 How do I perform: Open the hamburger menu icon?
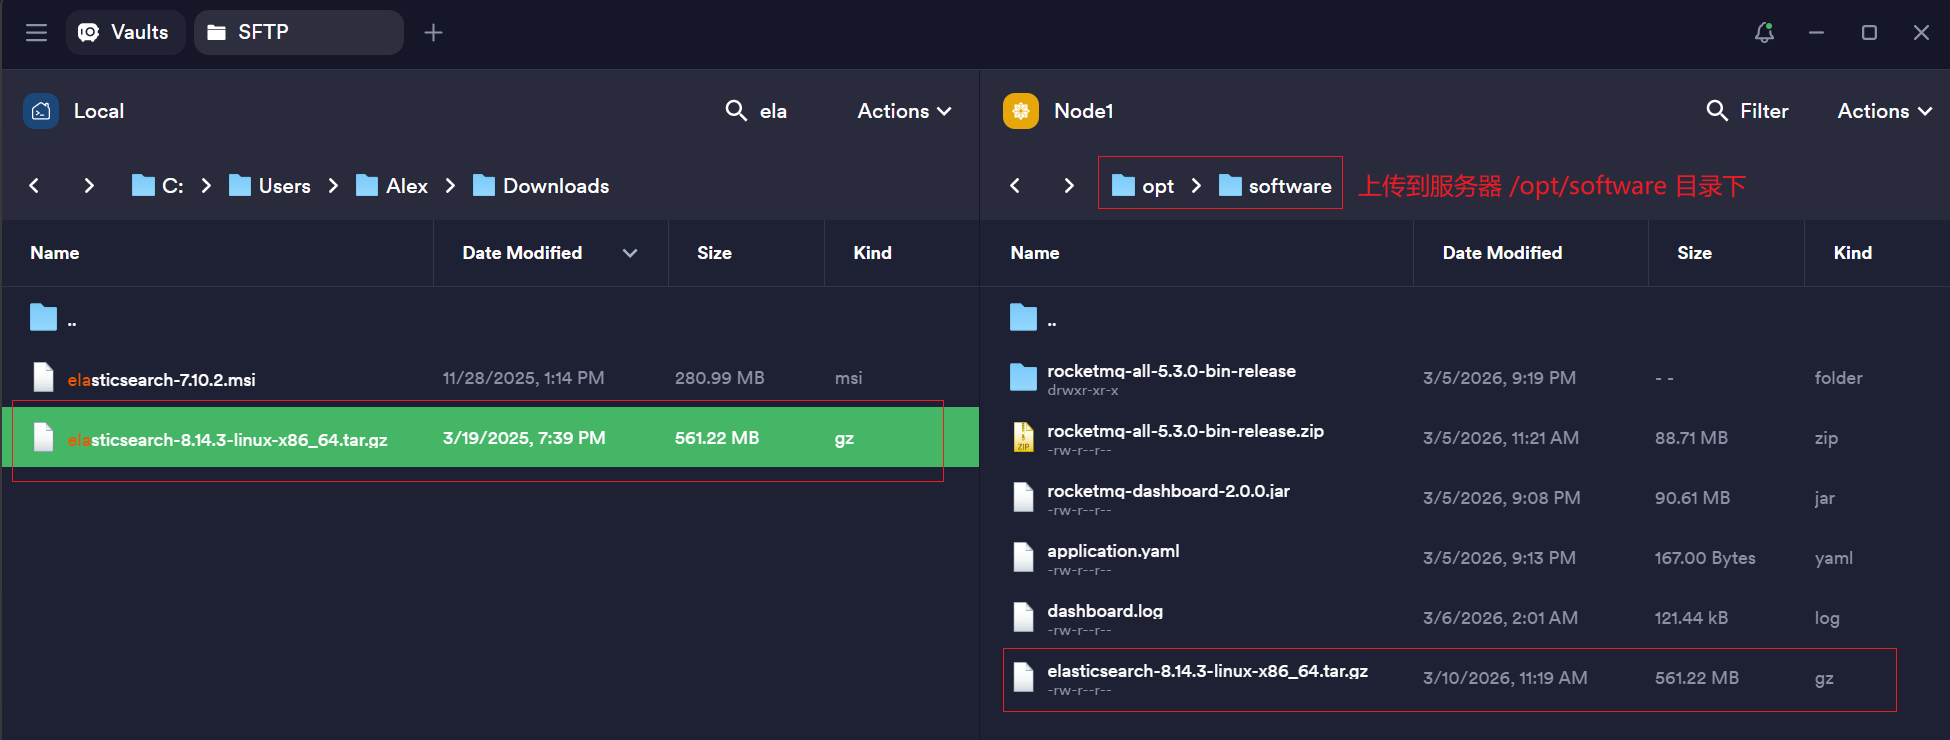click(36, 33)
